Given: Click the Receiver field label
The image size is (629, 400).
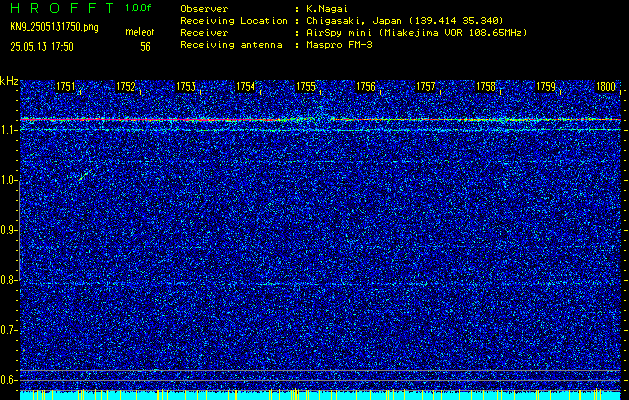Looking at the screenshot, I should tap(204, 33).
